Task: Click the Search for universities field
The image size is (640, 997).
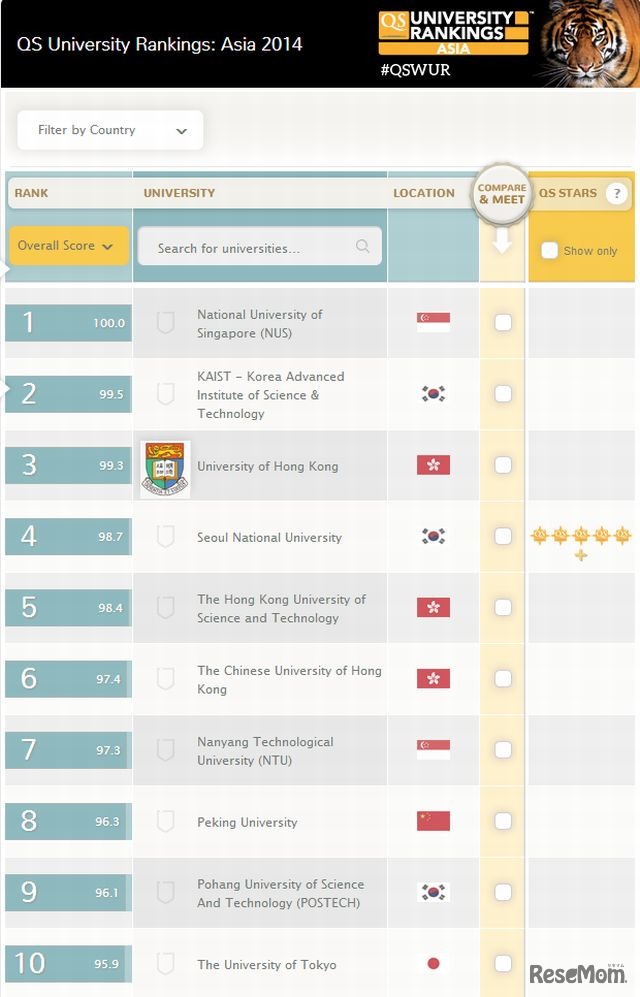Action: coord(259,245)
